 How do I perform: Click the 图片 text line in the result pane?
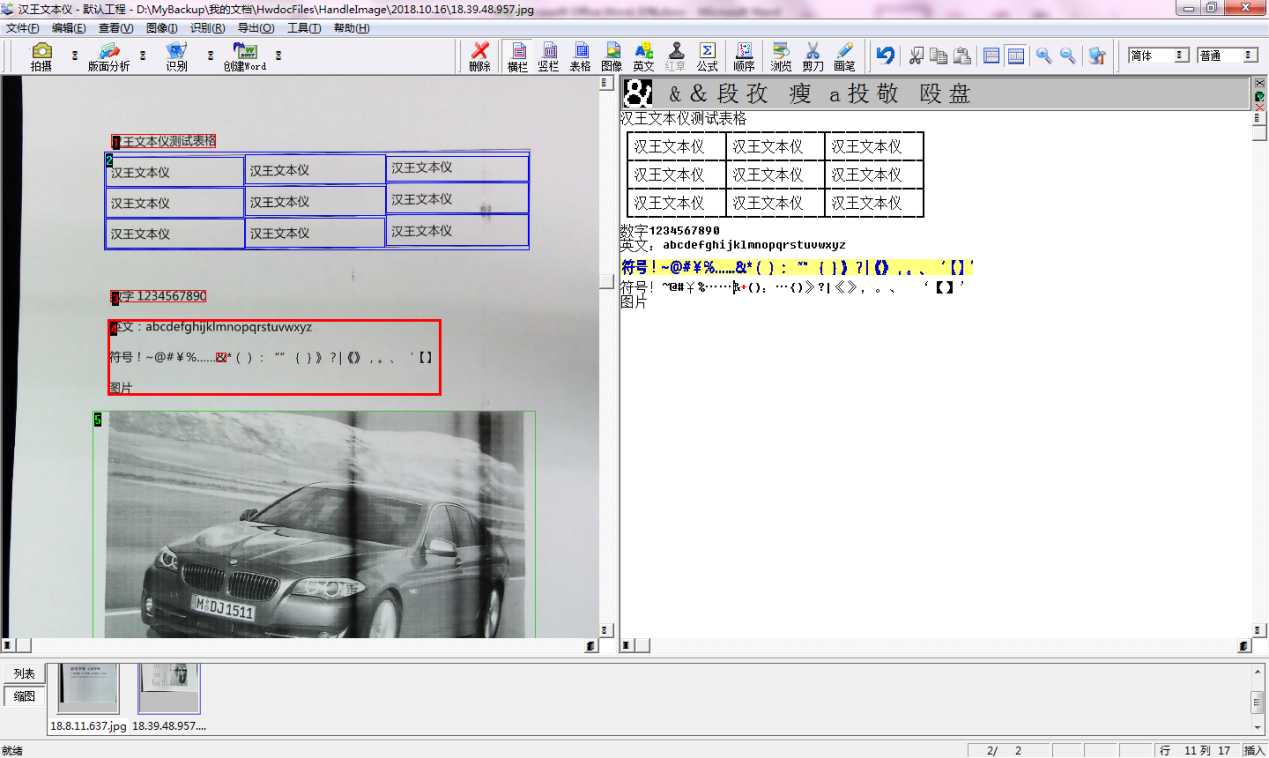tap(633, 301)
